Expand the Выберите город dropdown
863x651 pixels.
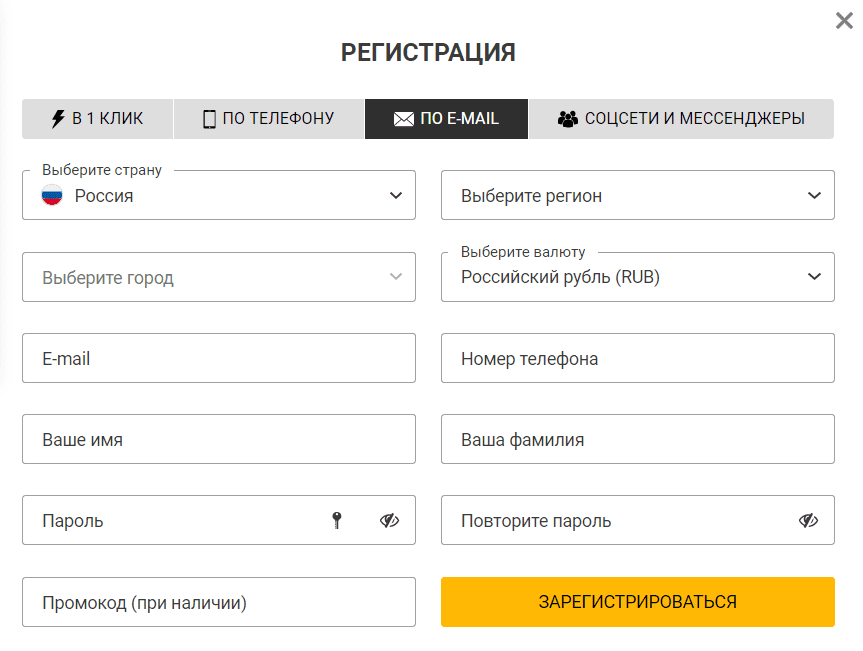pyautogui.click(x=218, y=277)
